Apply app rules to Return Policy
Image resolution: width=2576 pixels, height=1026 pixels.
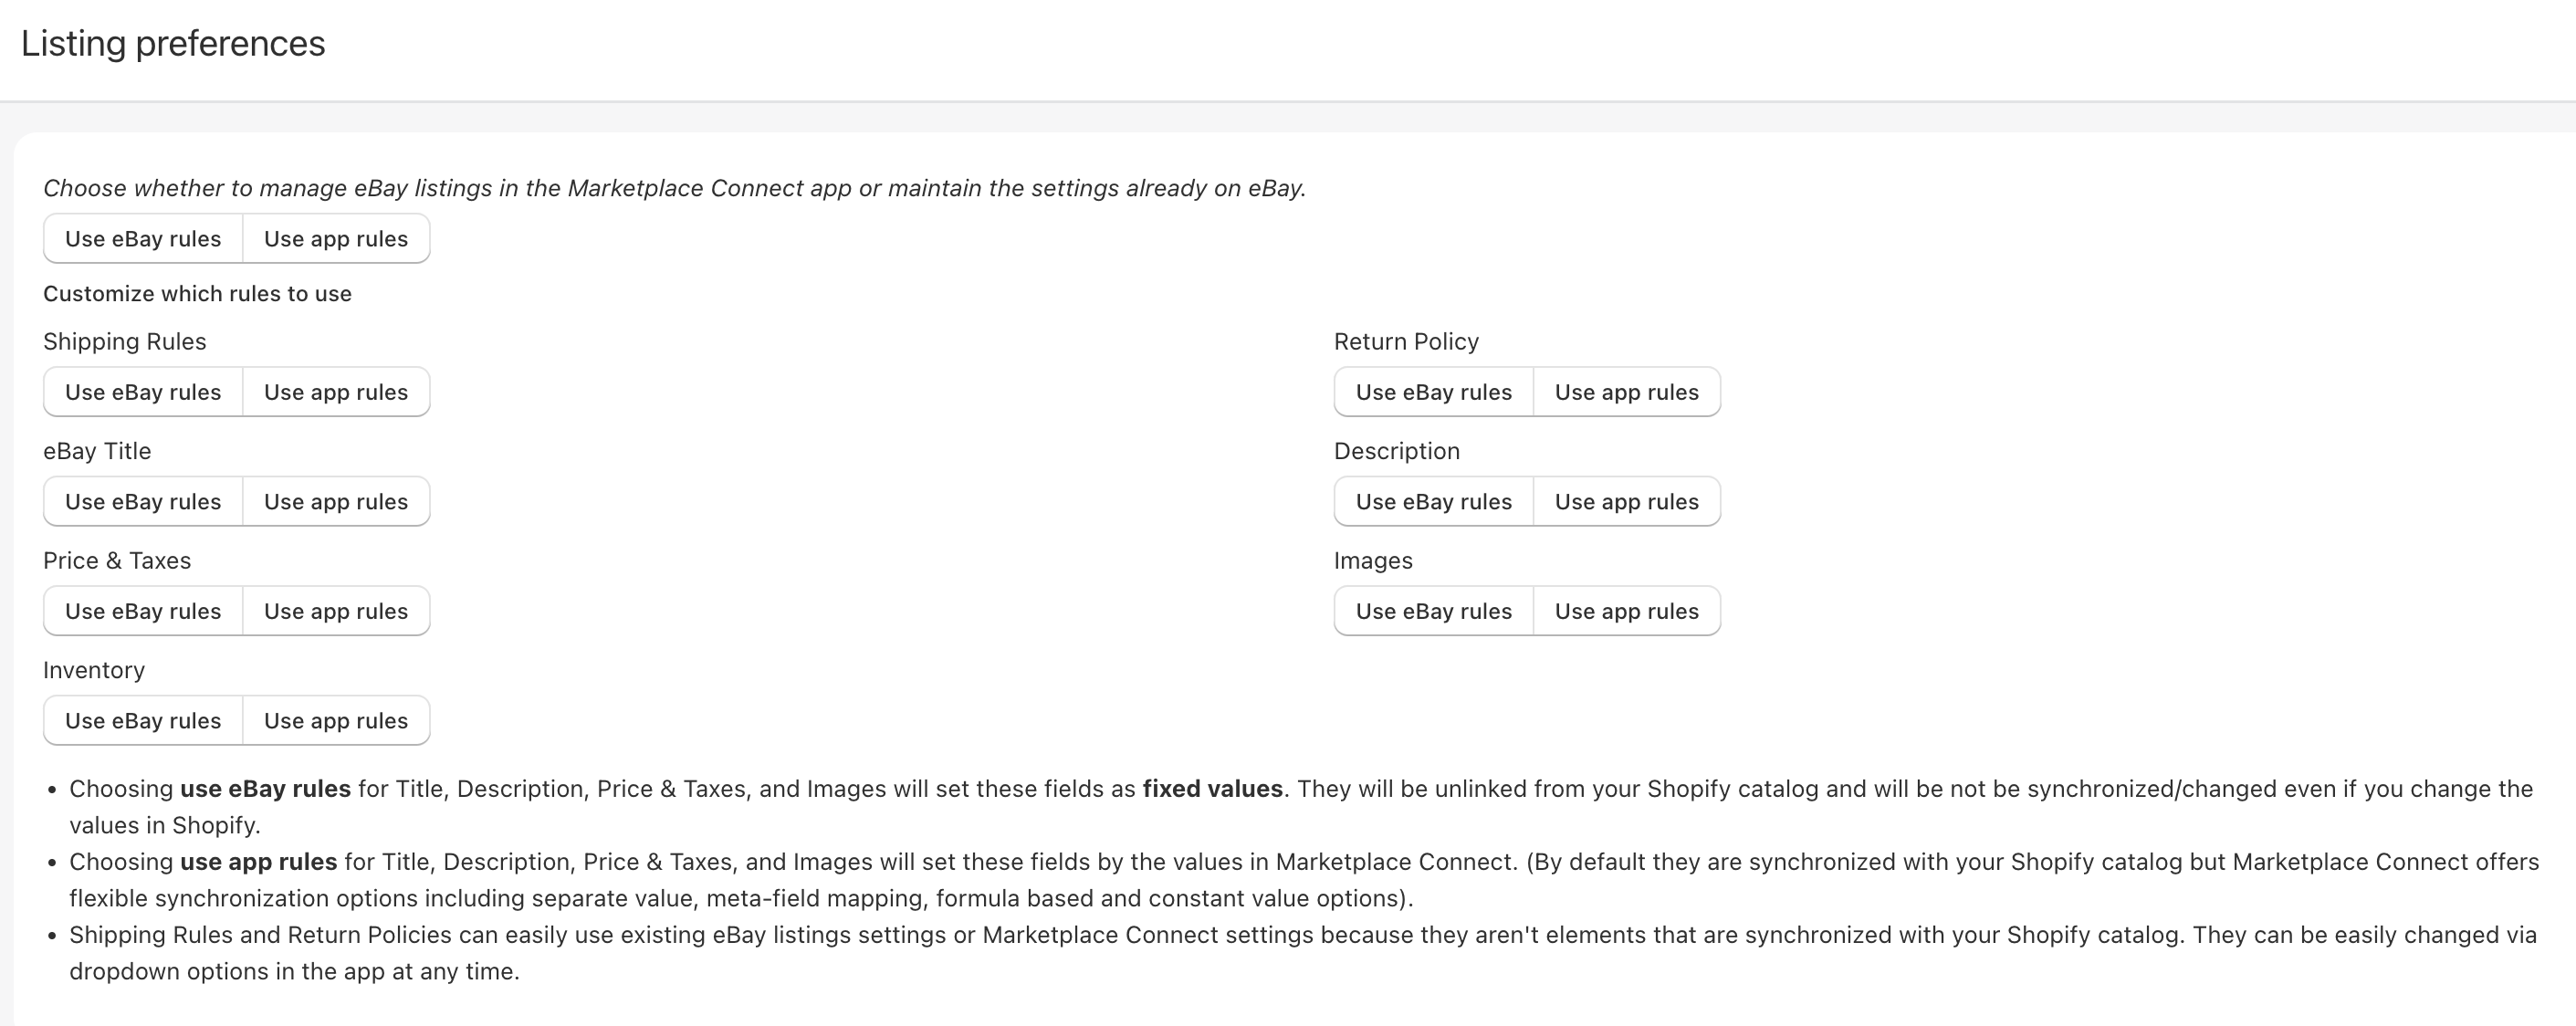[1626, 391]
